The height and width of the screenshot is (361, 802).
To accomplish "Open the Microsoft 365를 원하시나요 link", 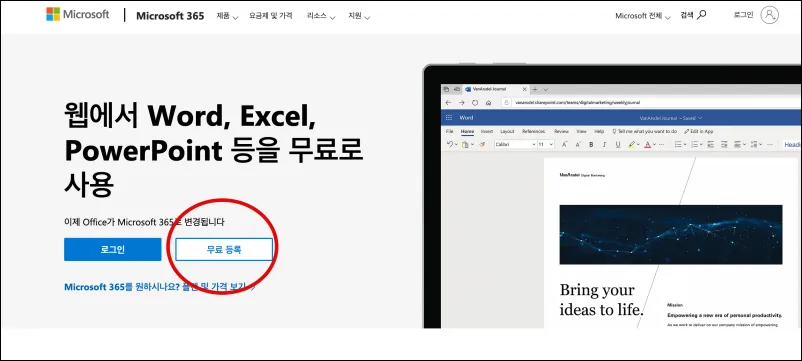I will [160, 287].
